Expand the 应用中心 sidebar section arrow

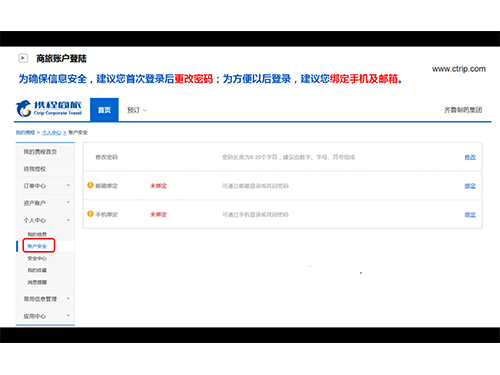(68, 315)
